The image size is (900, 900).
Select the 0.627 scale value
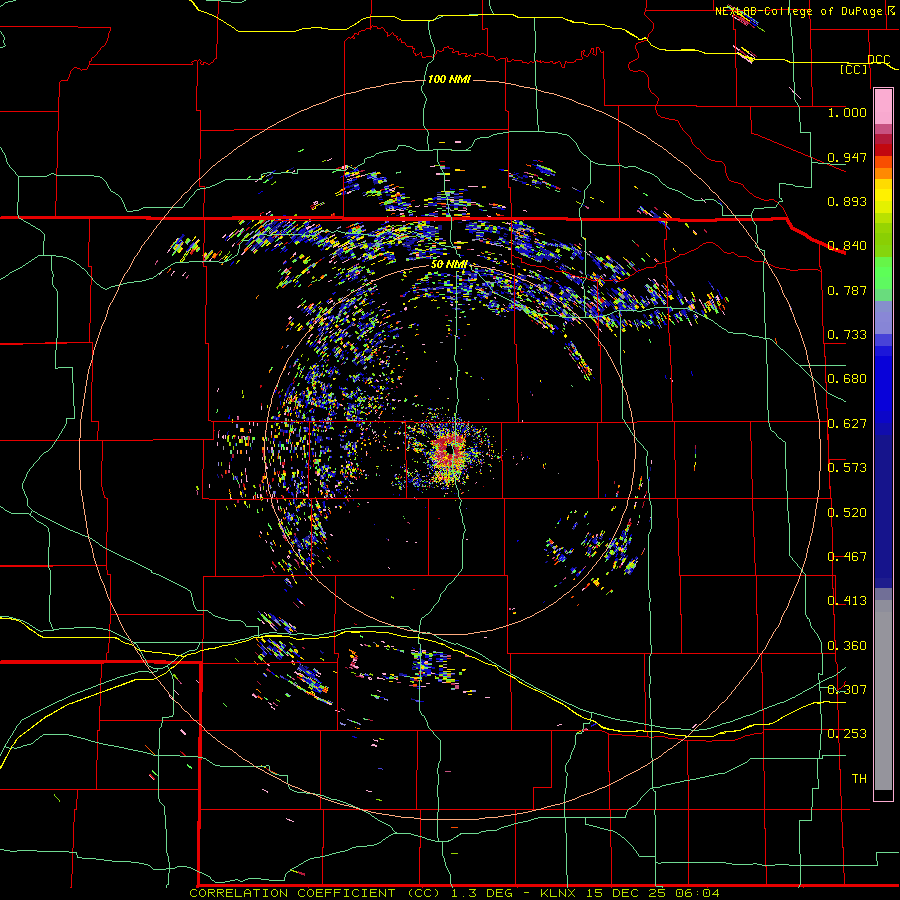click(x=847, y=424)
